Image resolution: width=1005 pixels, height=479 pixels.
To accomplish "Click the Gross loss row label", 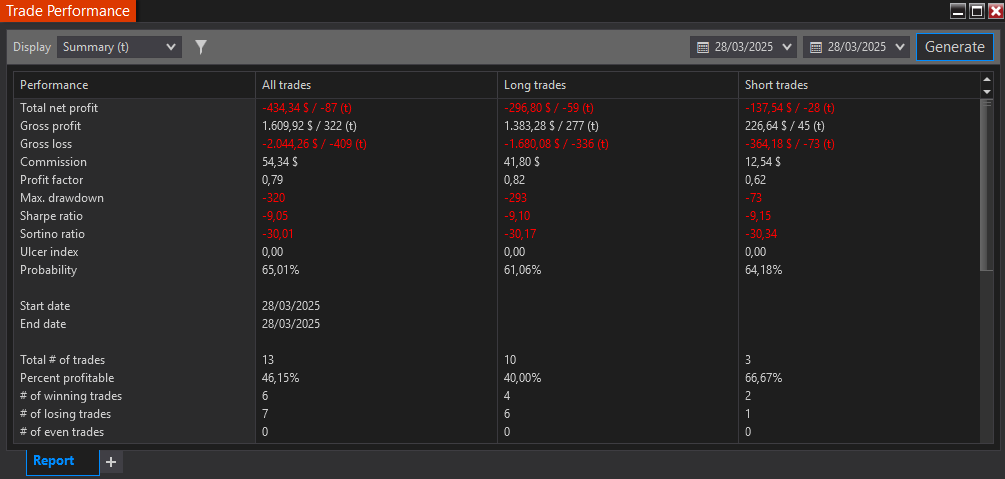I will (46, 144).
